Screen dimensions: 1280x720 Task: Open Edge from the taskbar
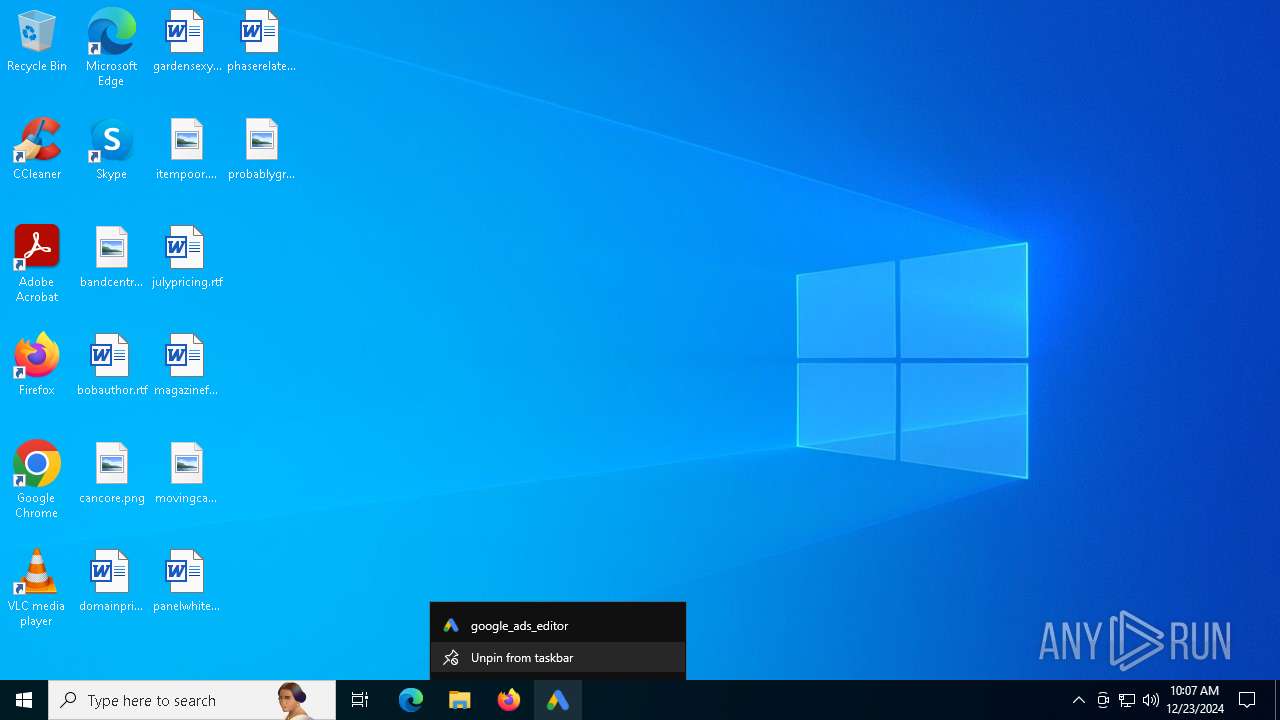point(411,700)
